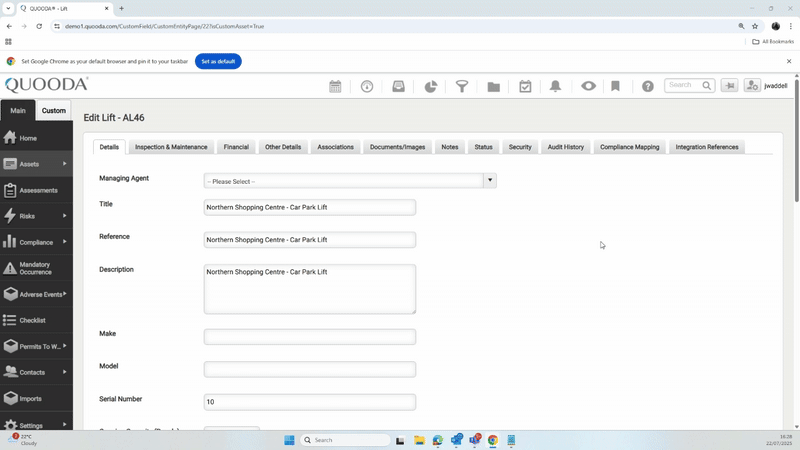Click the pin button beside search
This screenshot has width=800, height=450.
click(730, 85)
